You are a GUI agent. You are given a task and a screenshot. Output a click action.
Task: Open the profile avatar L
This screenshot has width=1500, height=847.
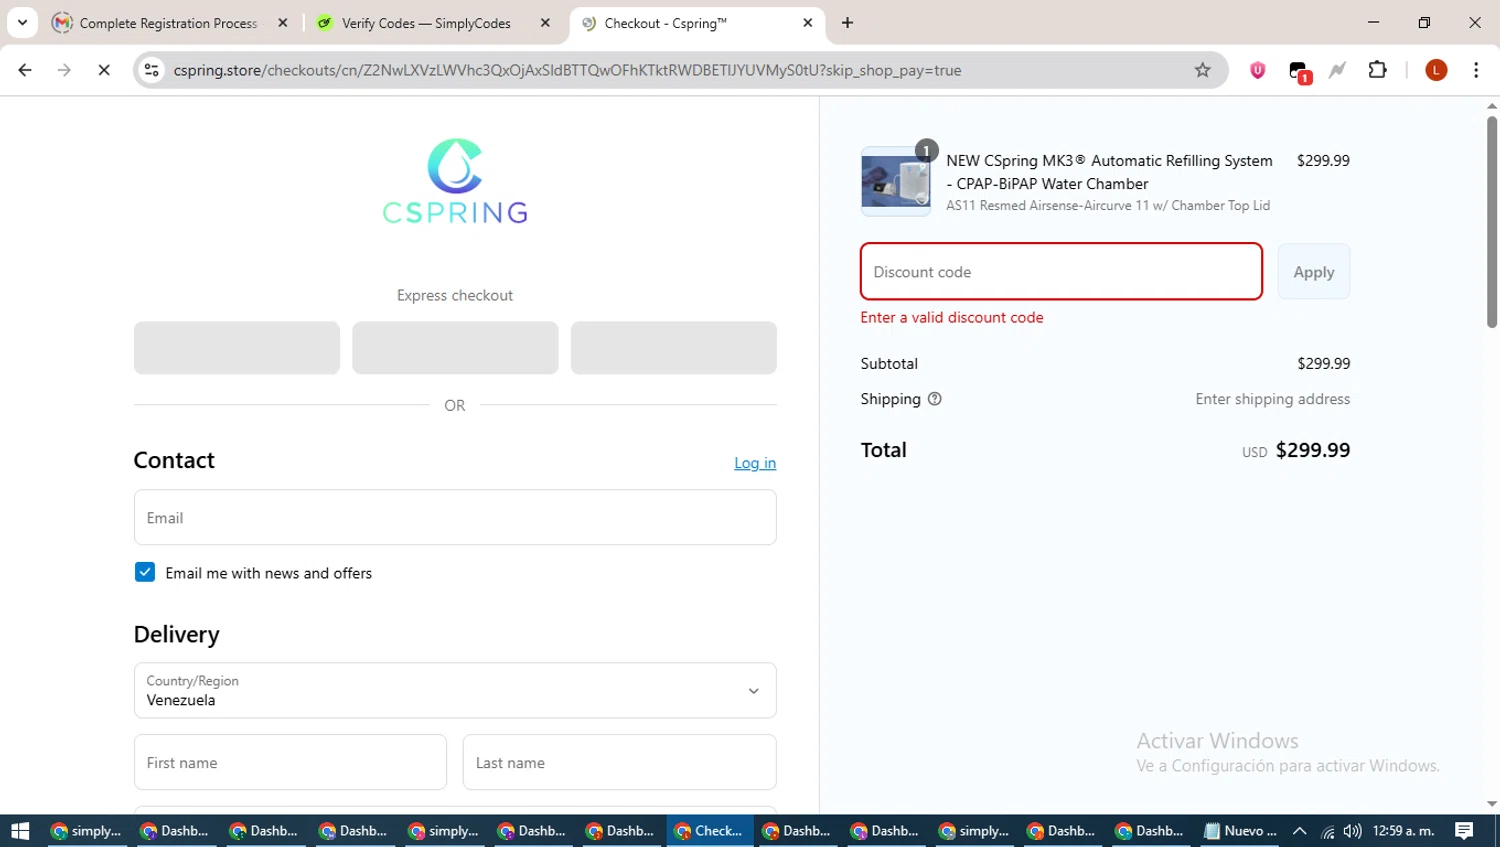coord(1436,70)
